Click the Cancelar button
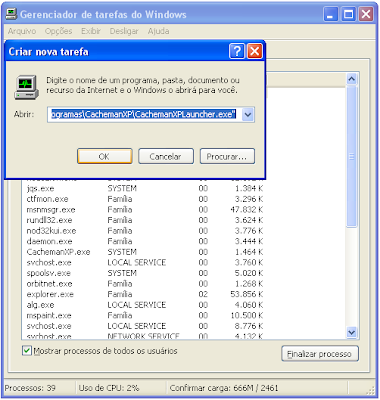Viewport: 380px width, 400px height. (166, 156)
